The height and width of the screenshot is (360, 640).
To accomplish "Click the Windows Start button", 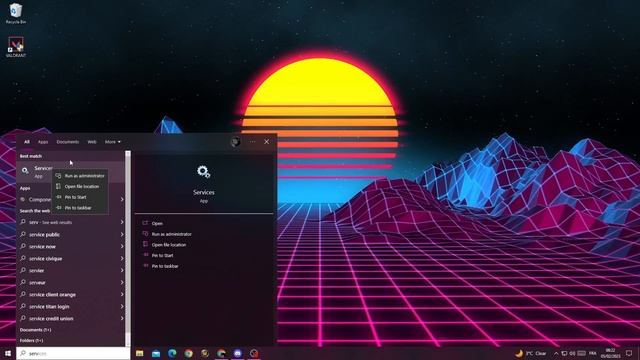I will click(8, 353).
